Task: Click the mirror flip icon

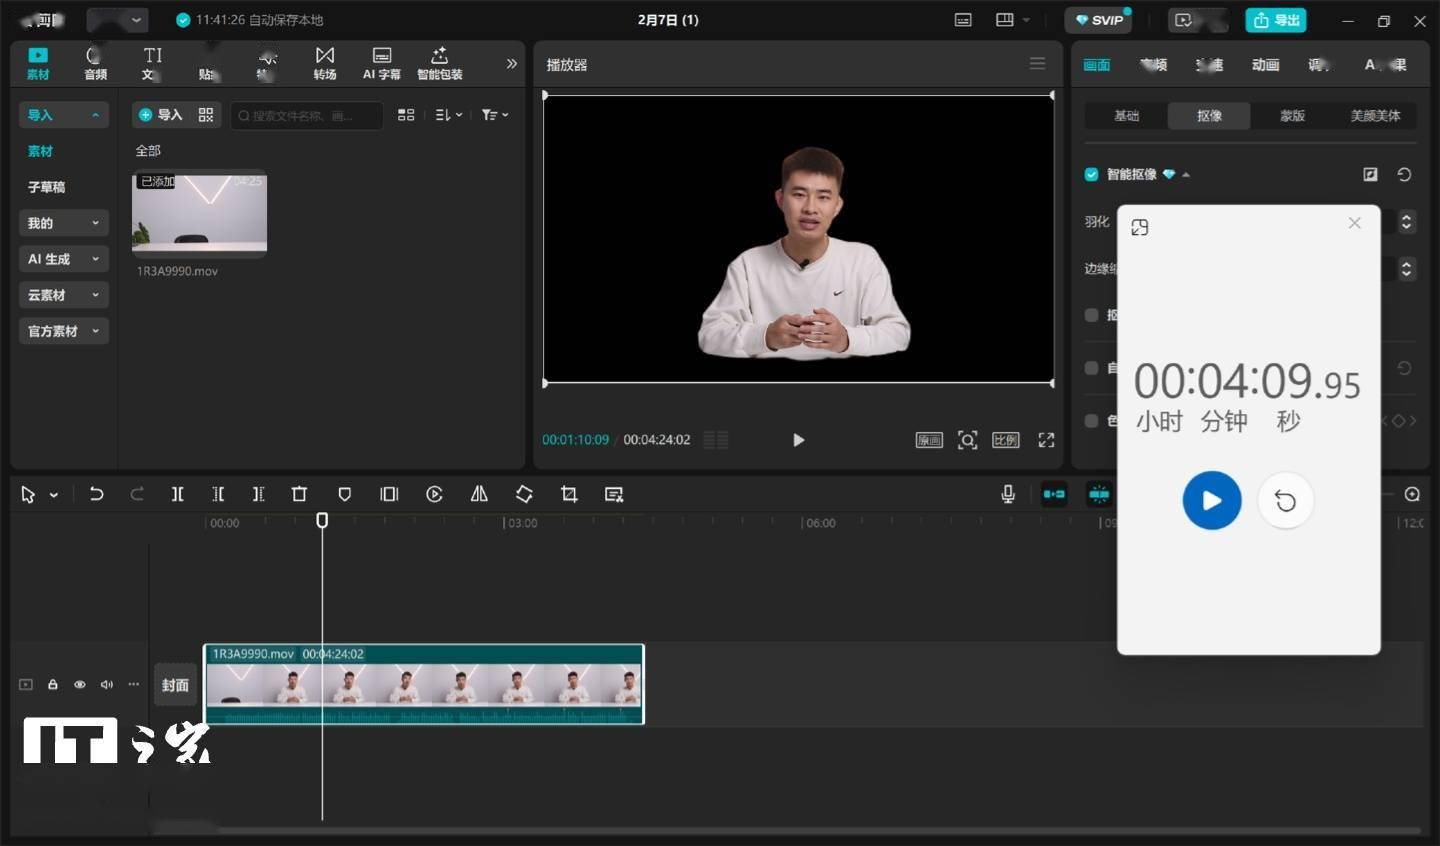Action: pos(479,494)
